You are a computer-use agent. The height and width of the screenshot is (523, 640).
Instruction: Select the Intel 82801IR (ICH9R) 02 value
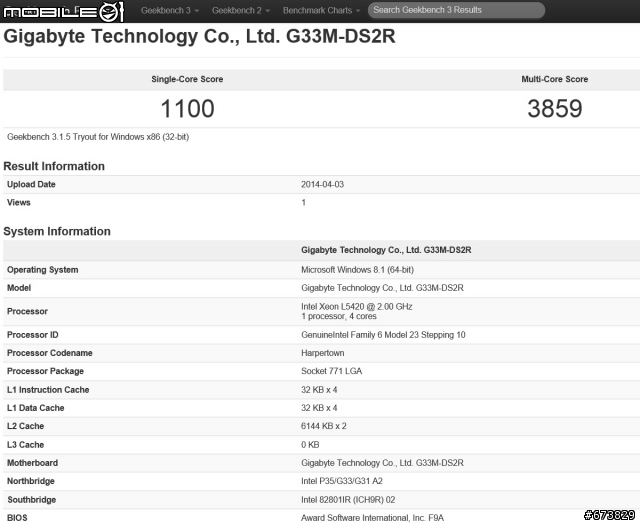[348, 500]
